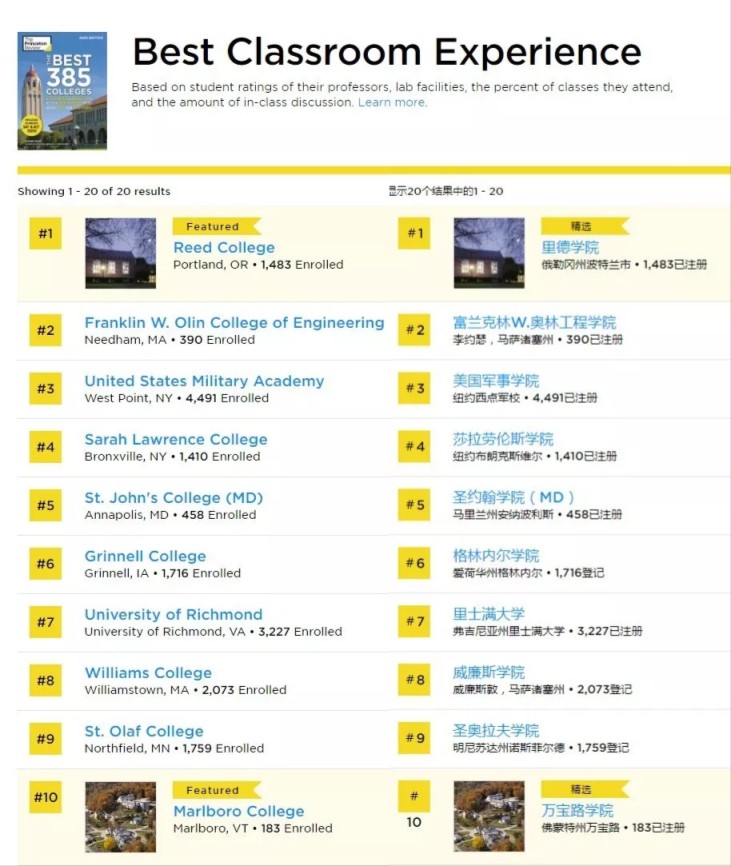Click the text 'Williamstown, MA • 2,073 Enrolled'
The image size is (731, 866).
tap(186, 690)
